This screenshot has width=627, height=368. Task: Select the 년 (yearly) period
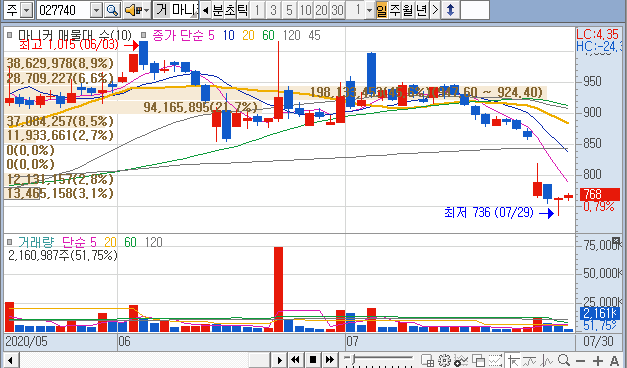(x=421, y=10)
